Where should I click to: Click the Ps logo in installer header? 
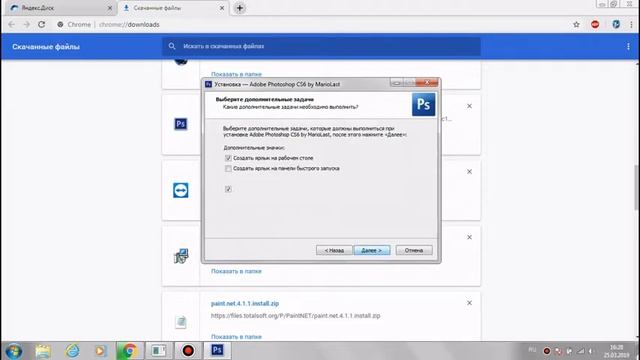coord(423,104)
